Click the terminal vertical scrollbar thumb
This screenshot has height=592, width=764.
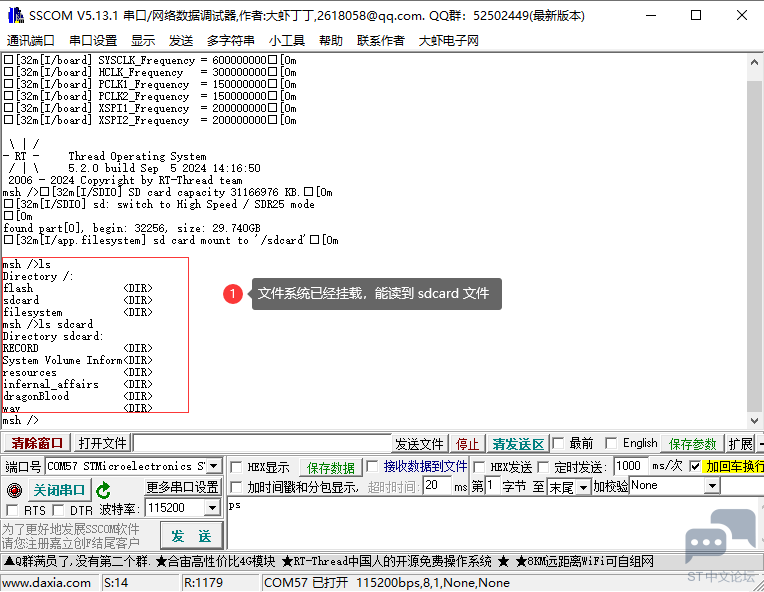click(x=754, y=246)
